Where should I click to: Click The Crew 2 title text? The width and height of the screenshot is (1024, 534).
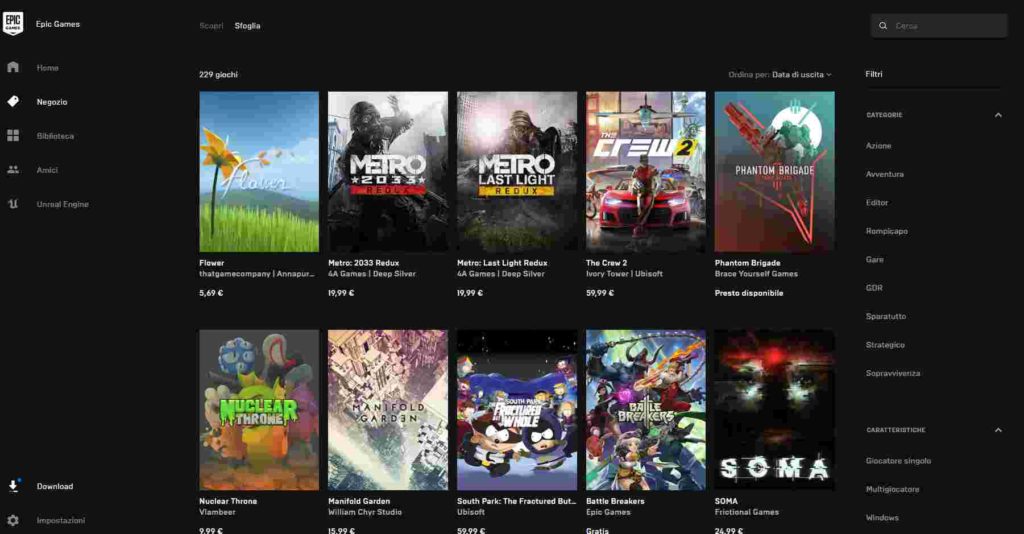606,263
